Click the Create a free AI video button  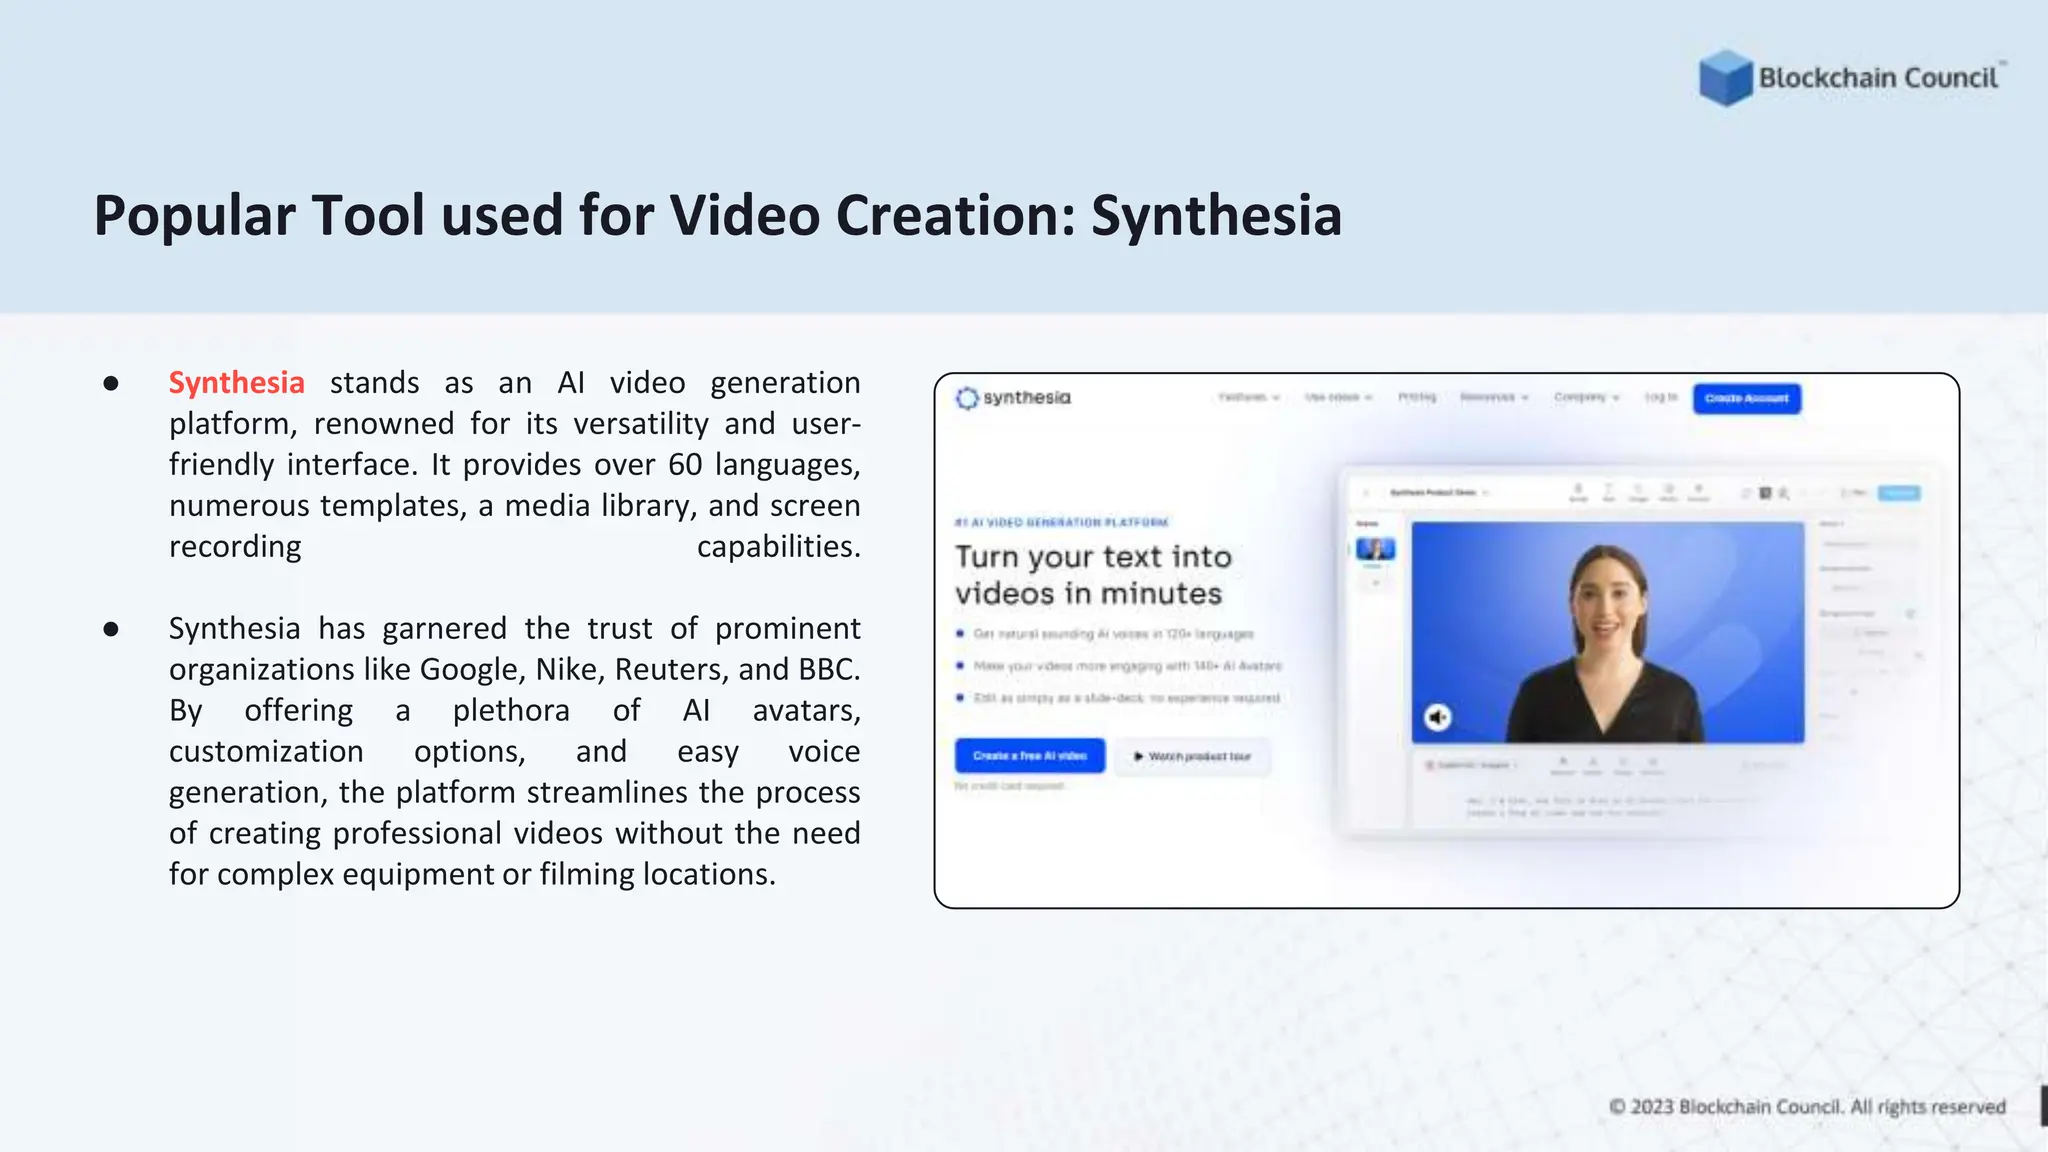1030,756
